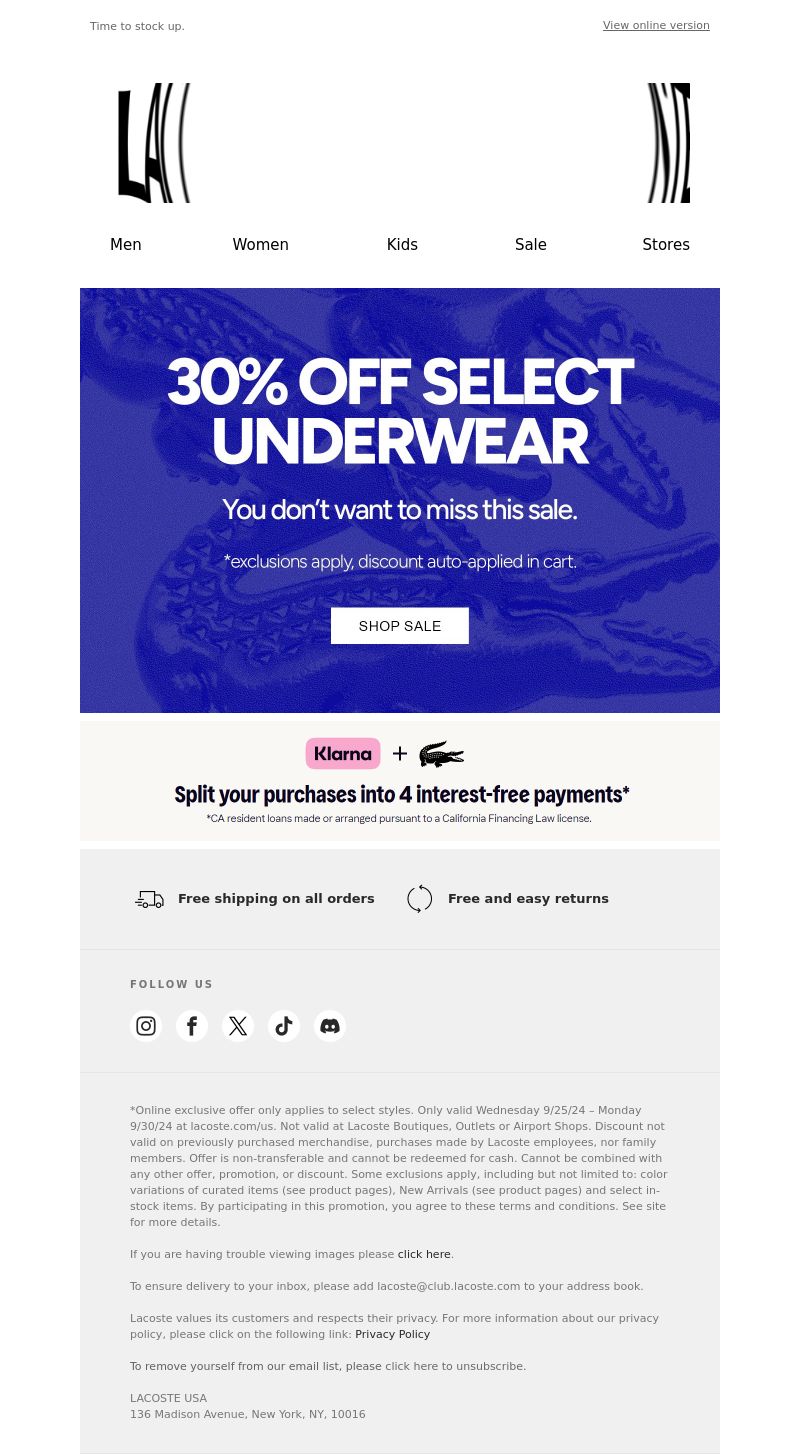Click the Lacoste crocodile logo beside Klarna
The width and height of the screenshot is (800, 1455).
(x=441, y=754)
